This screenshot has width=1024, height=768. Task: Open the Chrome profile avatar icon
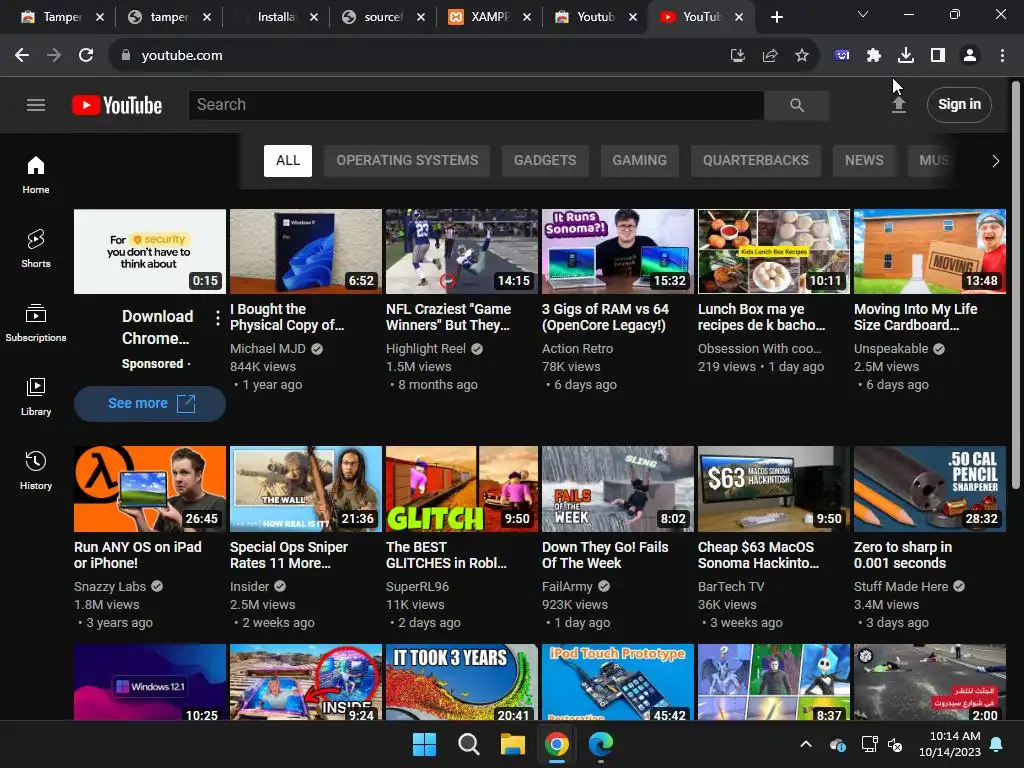click(x=970, y=56)
